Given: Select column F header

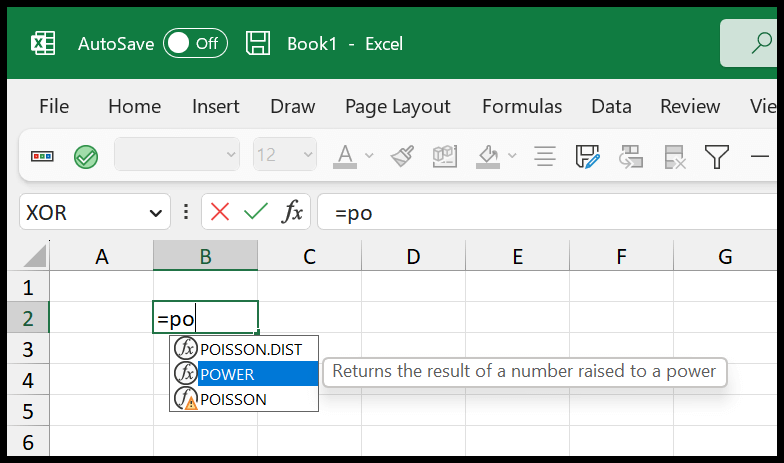Looking at the screenshot, I should tap(622, 256).
